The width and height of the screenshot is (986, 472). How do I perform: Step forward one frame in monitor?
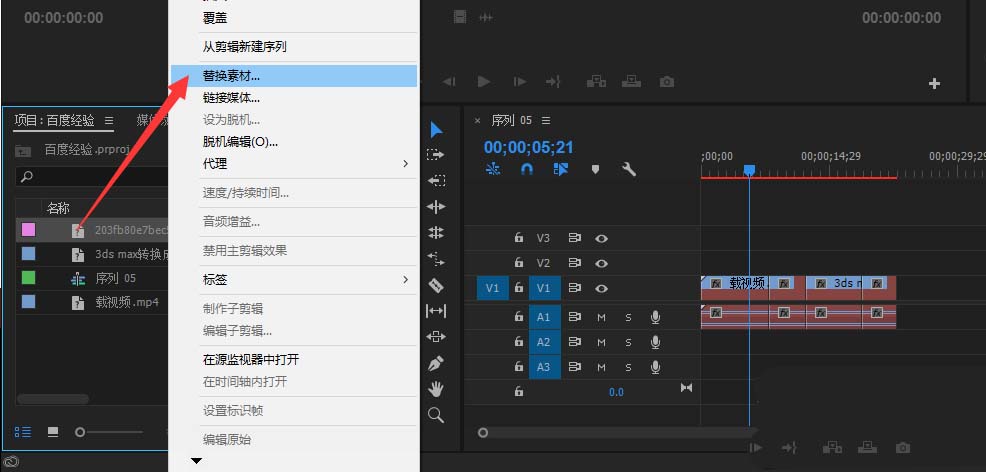[x=519, y=82]
